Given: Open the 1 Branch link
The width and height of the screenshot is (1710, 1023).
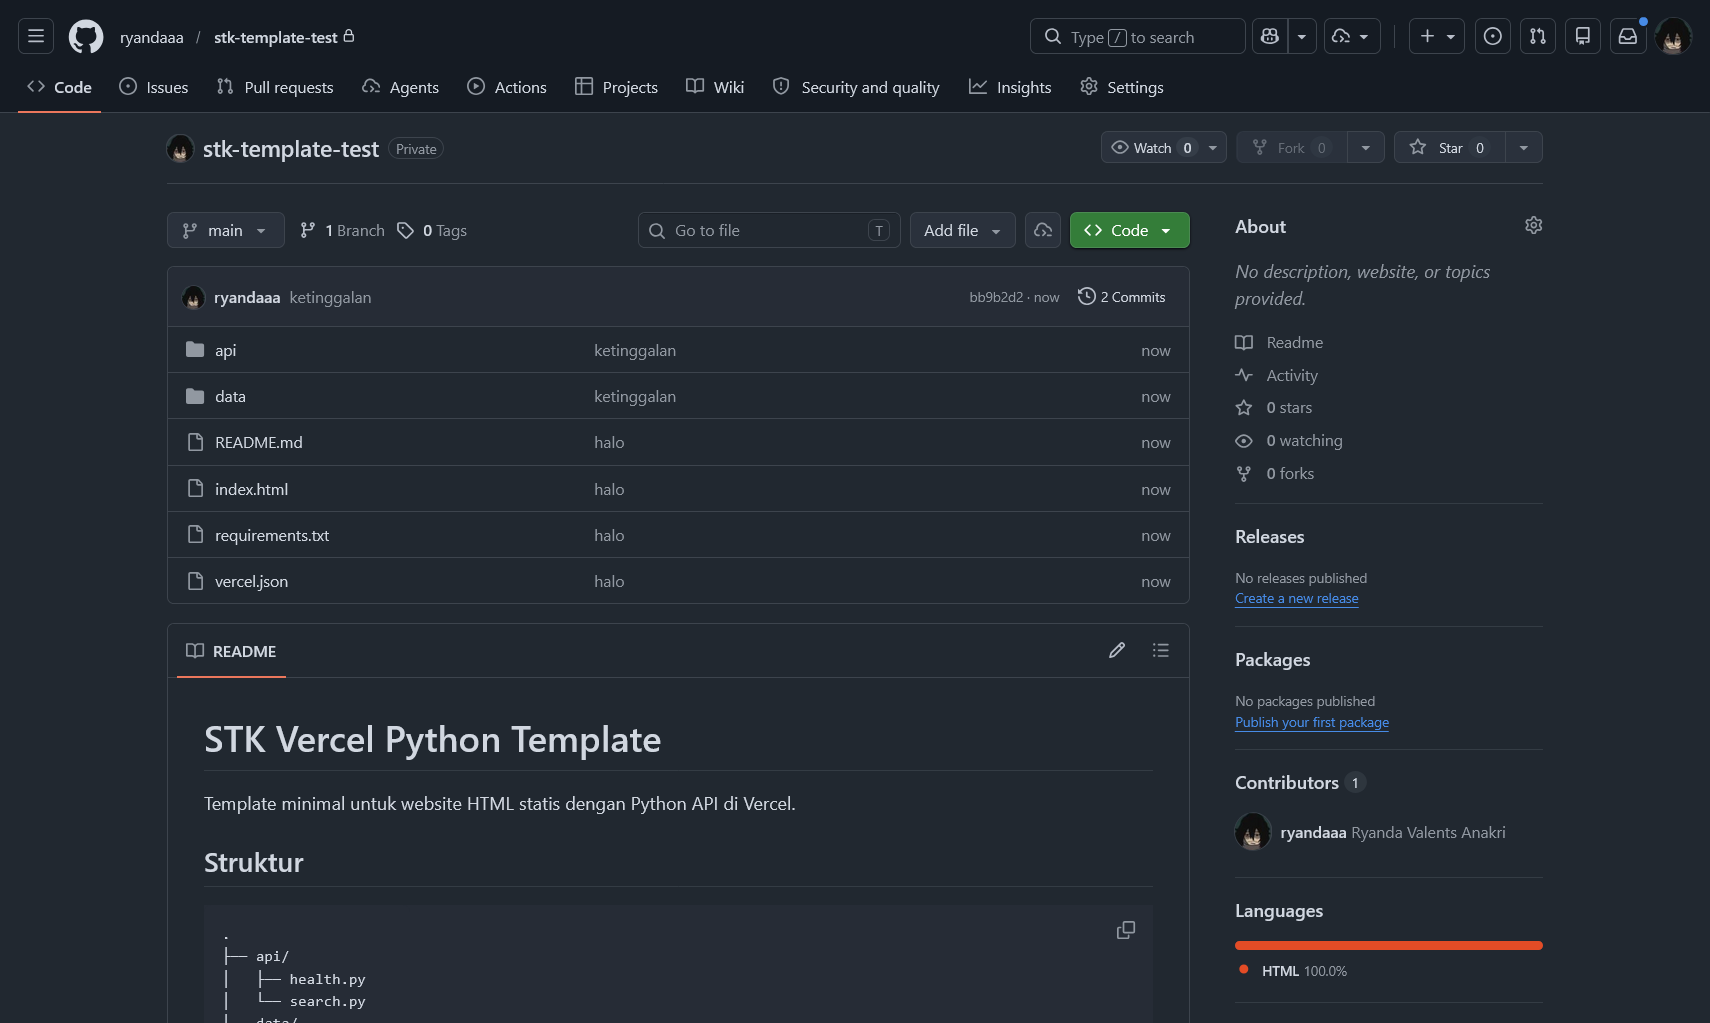Looking at the screenshot, I should (x=342, y=230).
